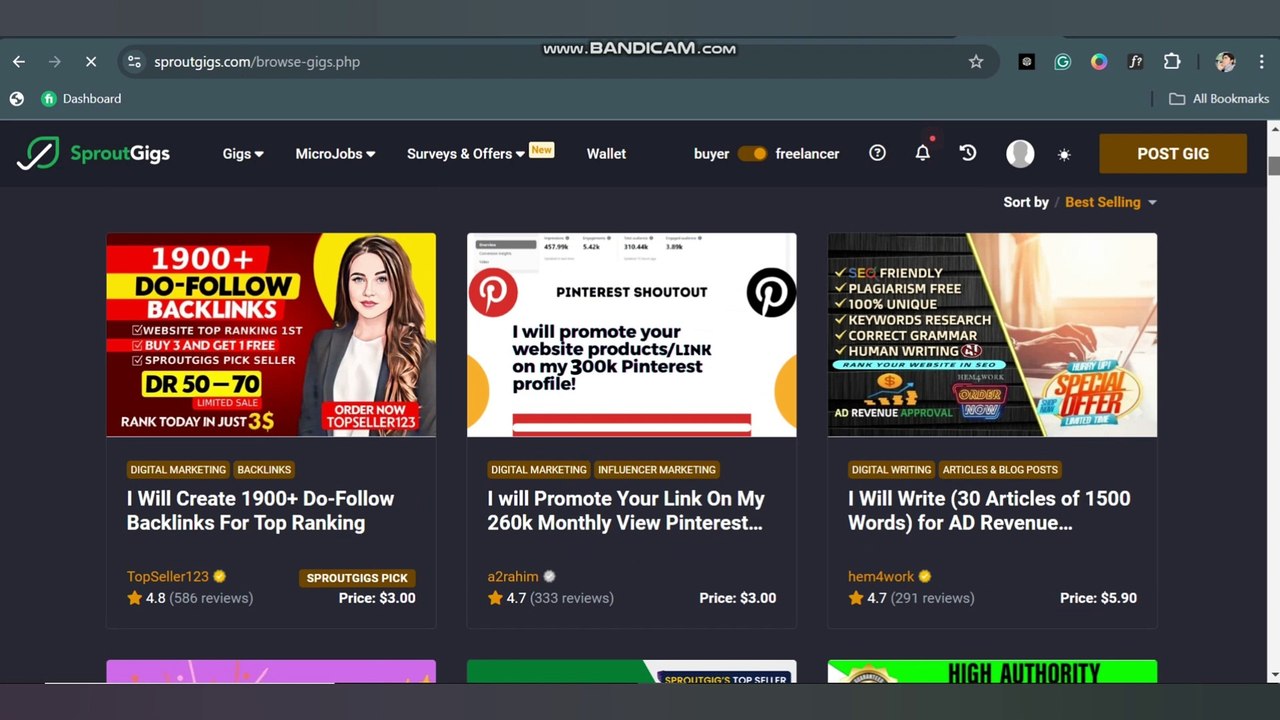This screenshot has width=1280, height=720.
Task: Click the POST GIG button
Action: click(x=1173, y=153)
